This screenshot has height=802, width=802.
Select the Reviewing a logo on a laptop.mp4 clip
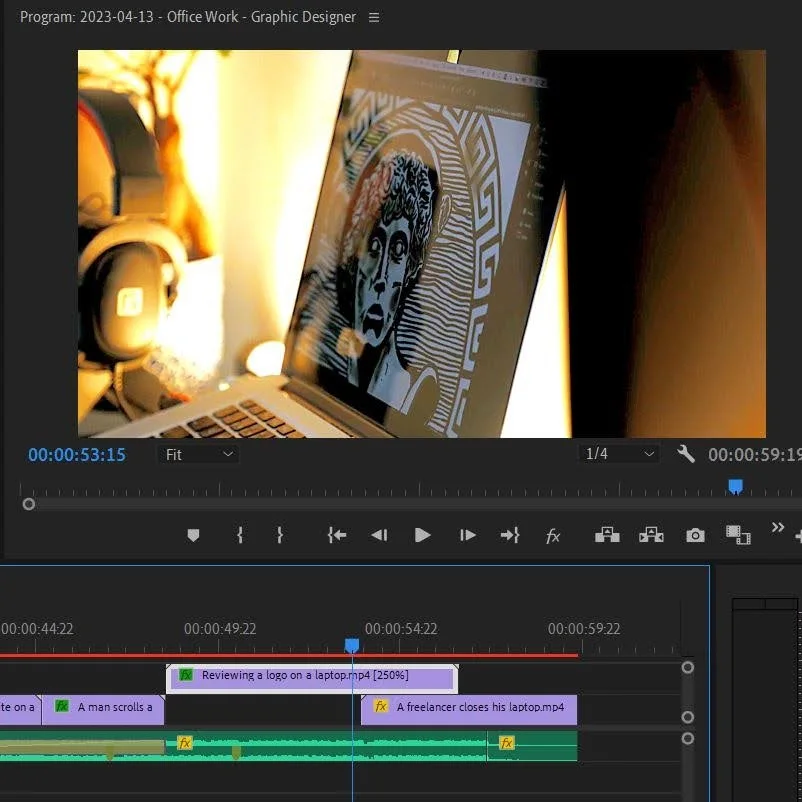pos(312,679)
